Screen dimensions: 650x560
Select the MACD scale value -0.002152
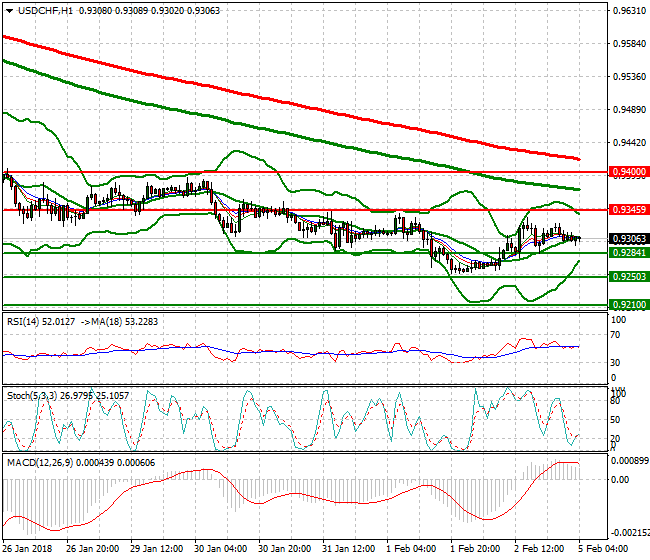click(x=630, y=533)
